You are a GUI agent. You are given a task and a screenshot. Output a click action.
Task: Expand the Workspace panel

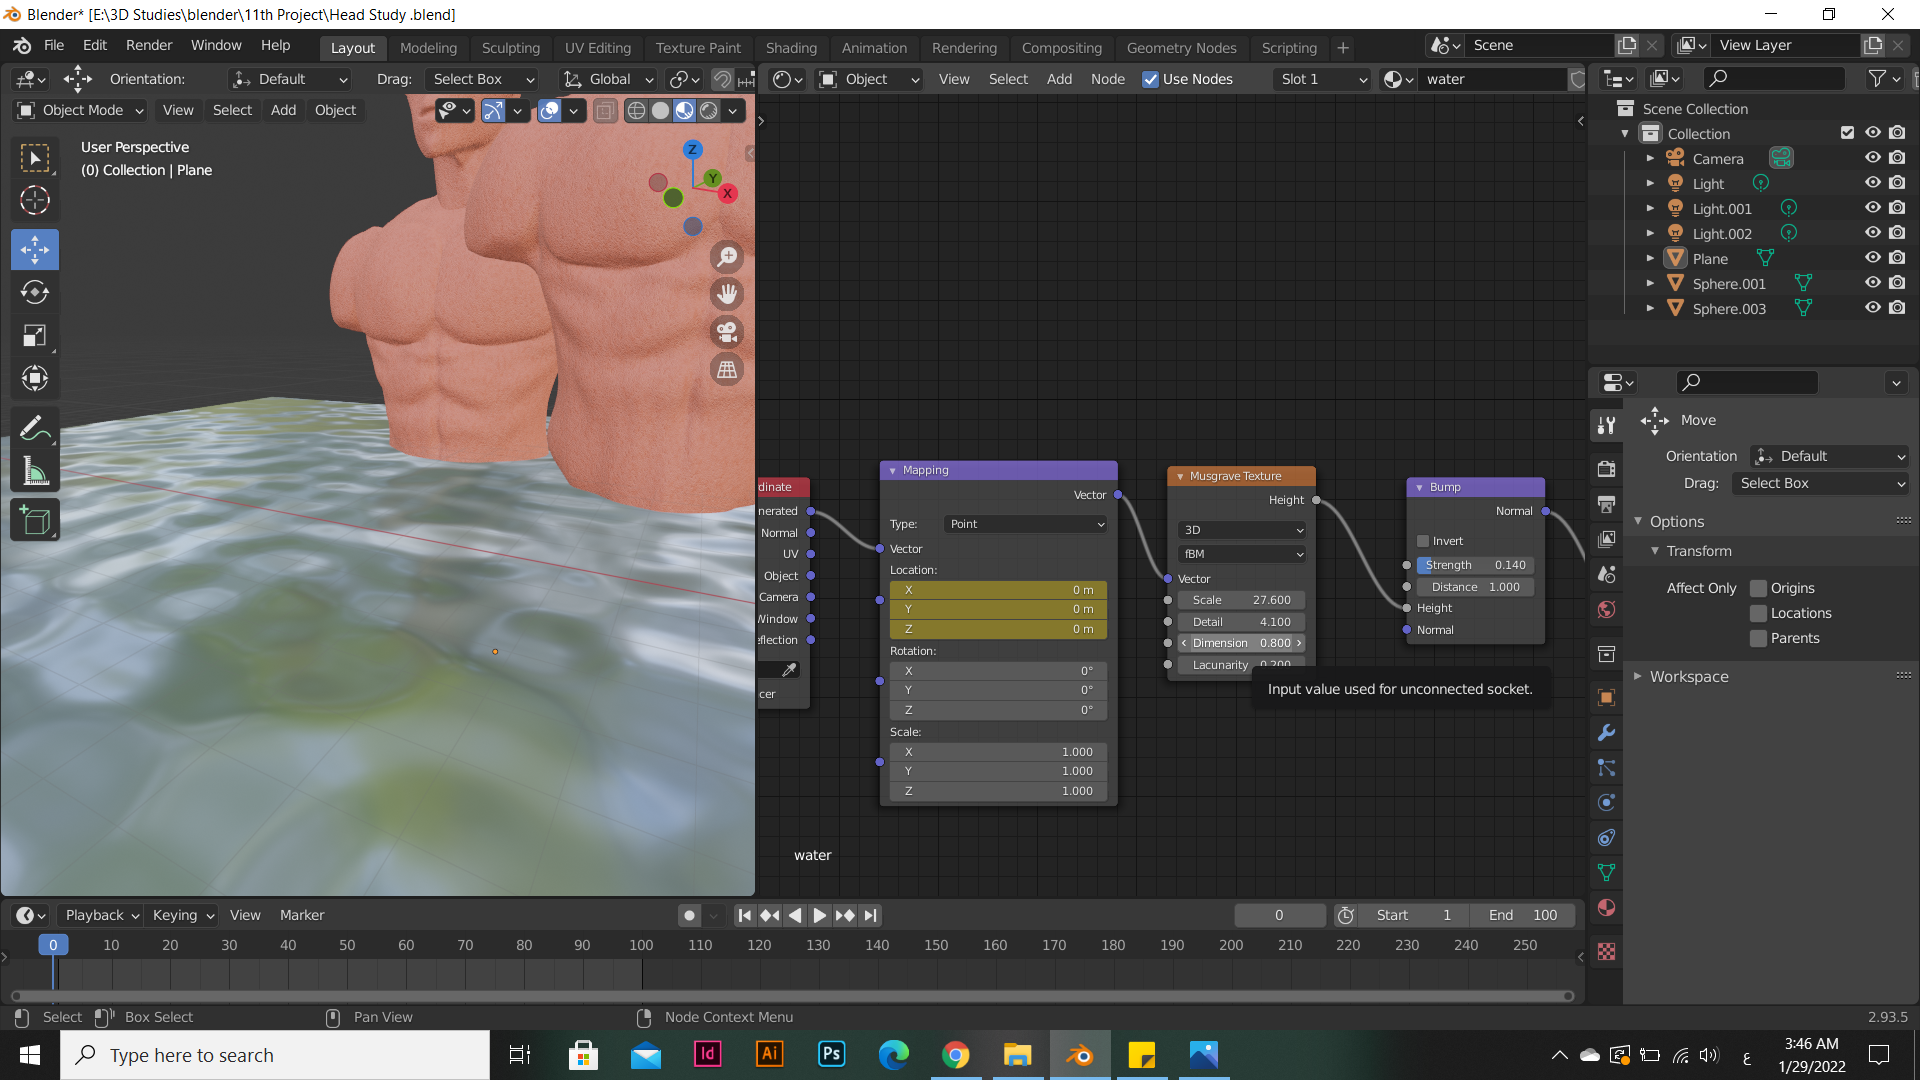1688,677
